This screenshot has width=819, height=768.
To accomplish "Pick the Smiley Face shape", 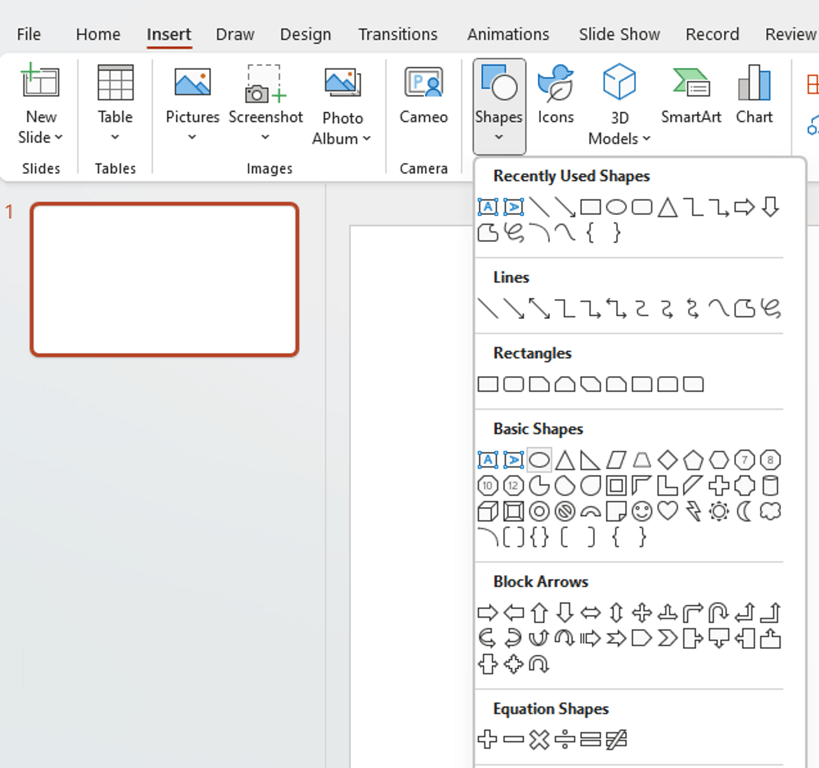I will [x=642, y=511].
